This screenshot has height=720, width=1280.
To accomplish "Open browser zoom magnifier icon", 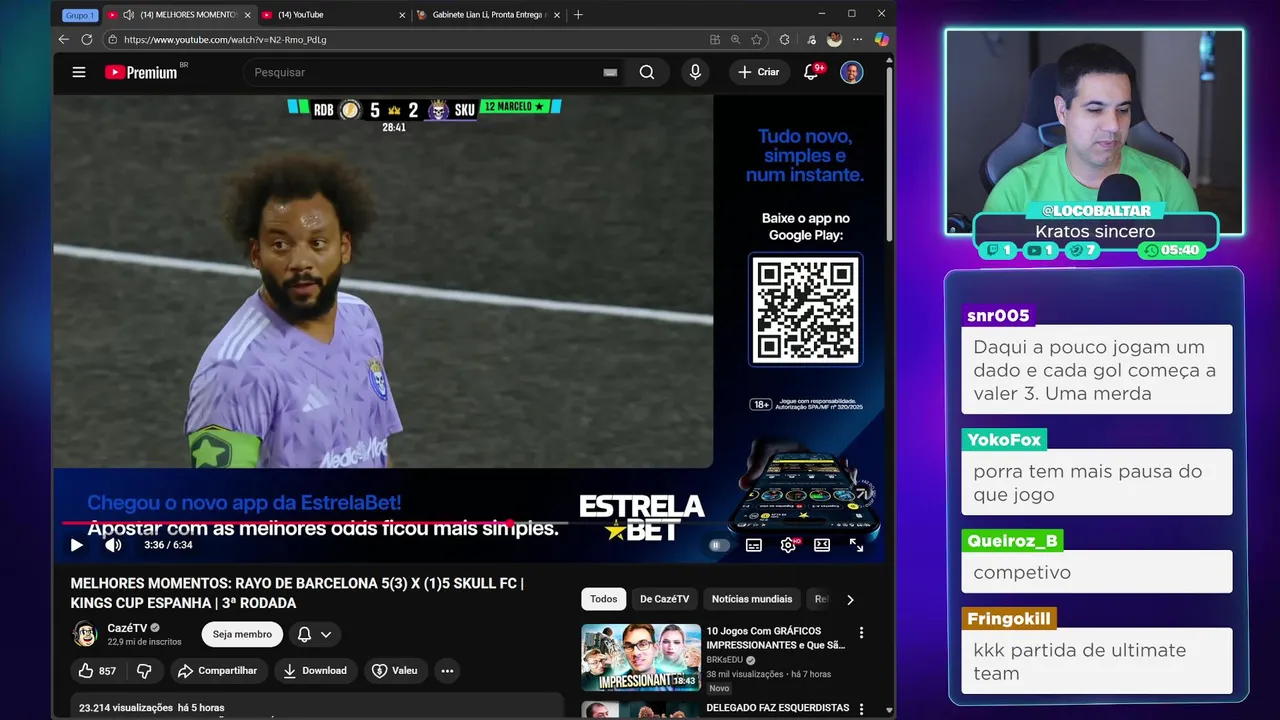I will click(x=736, y=39).
